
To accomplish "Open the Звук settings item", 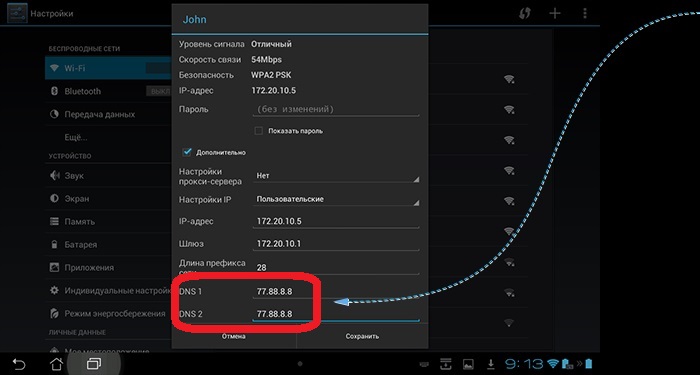I will pos(108,176).
